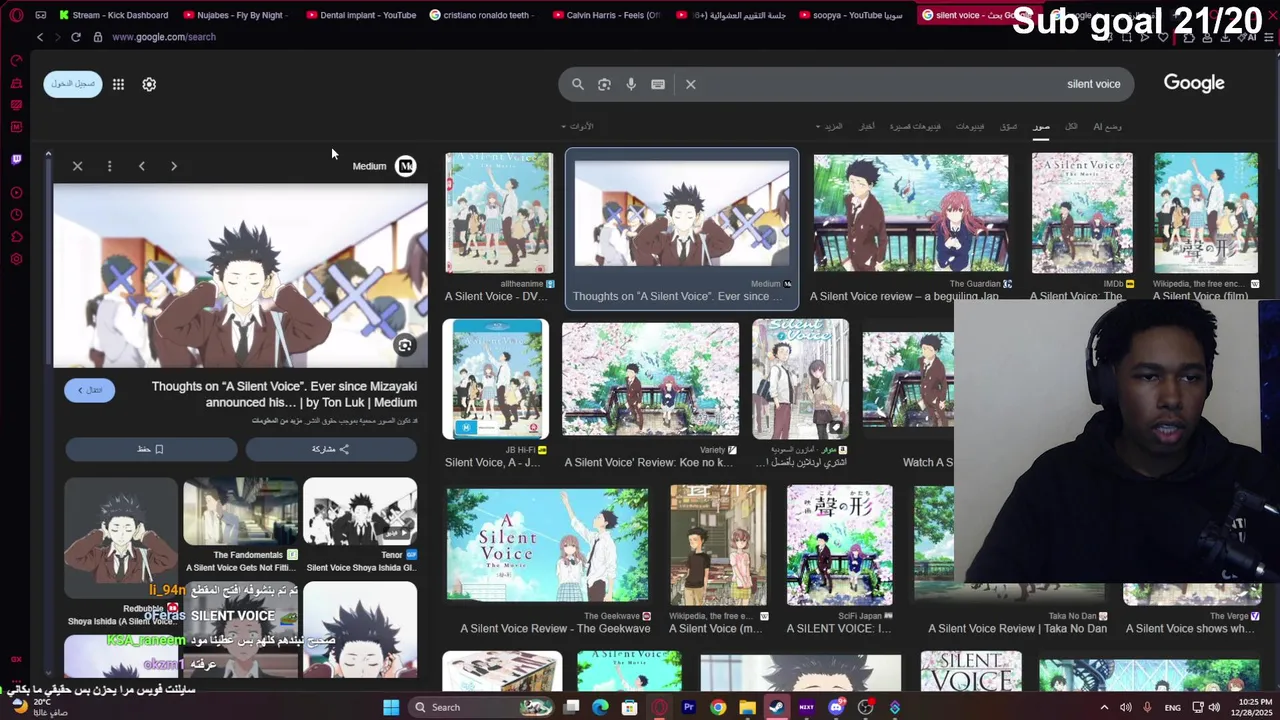The image size is (1280, 720).
Task: Open the IMDb A Silent Voice thumbnail
Action: 1082,213
